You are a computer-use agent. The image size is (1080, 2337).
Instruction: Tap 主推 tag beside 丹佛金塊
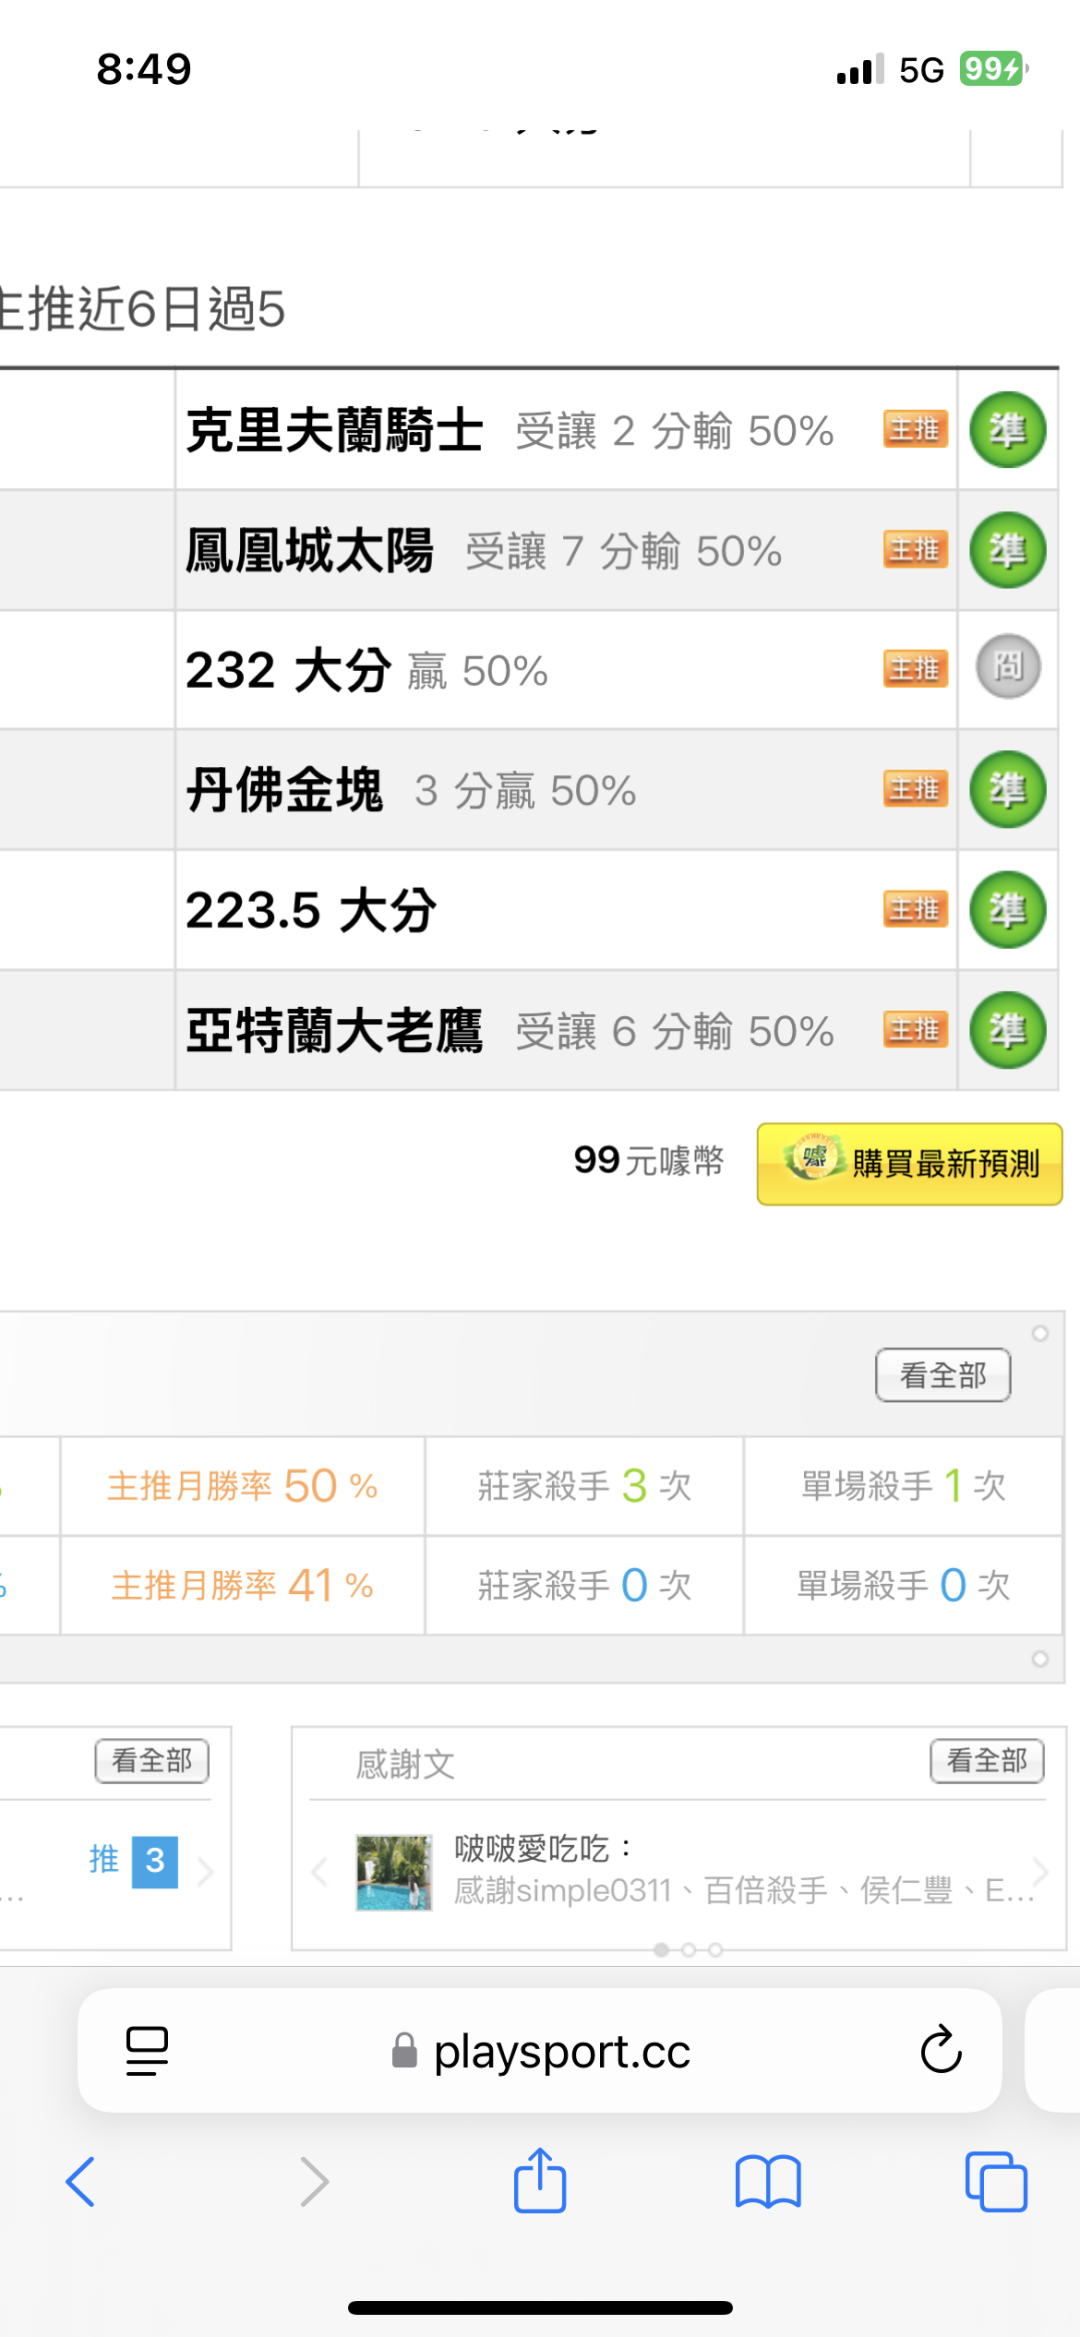915,789
